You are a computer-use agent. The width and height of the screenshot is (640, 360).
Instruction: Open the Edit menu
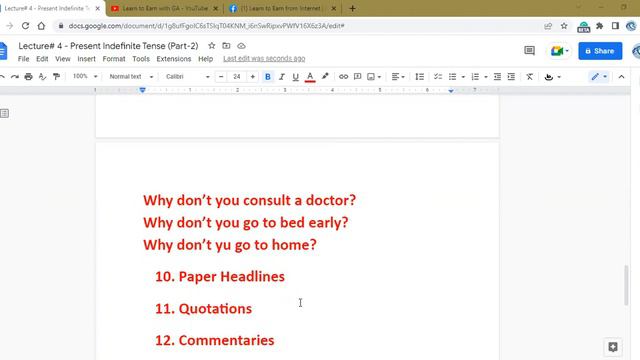click(x=42, y=59)
